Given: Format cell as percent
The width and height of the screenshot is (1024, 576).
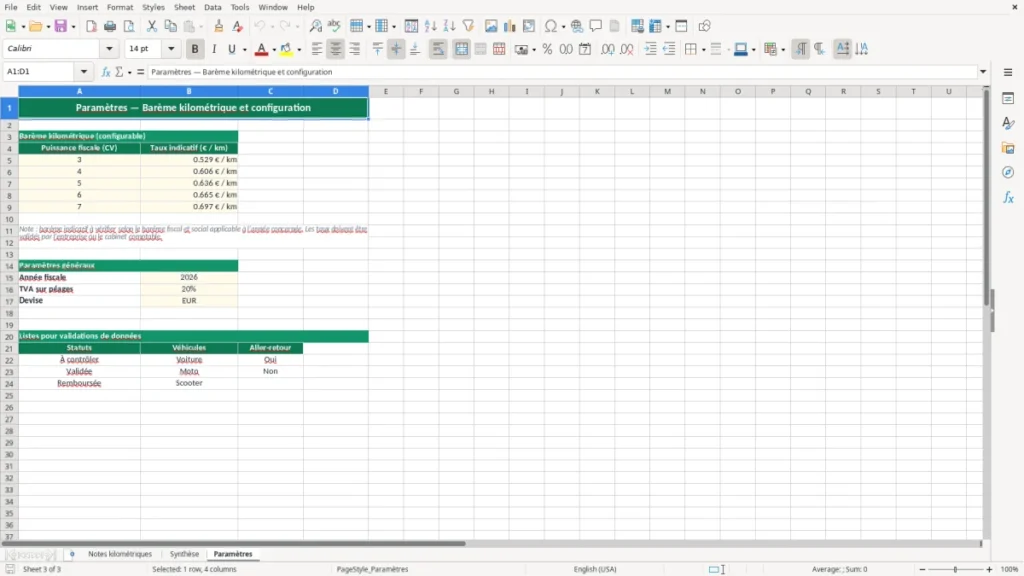Looking at the screenshot, I should (x=547, y=49).
